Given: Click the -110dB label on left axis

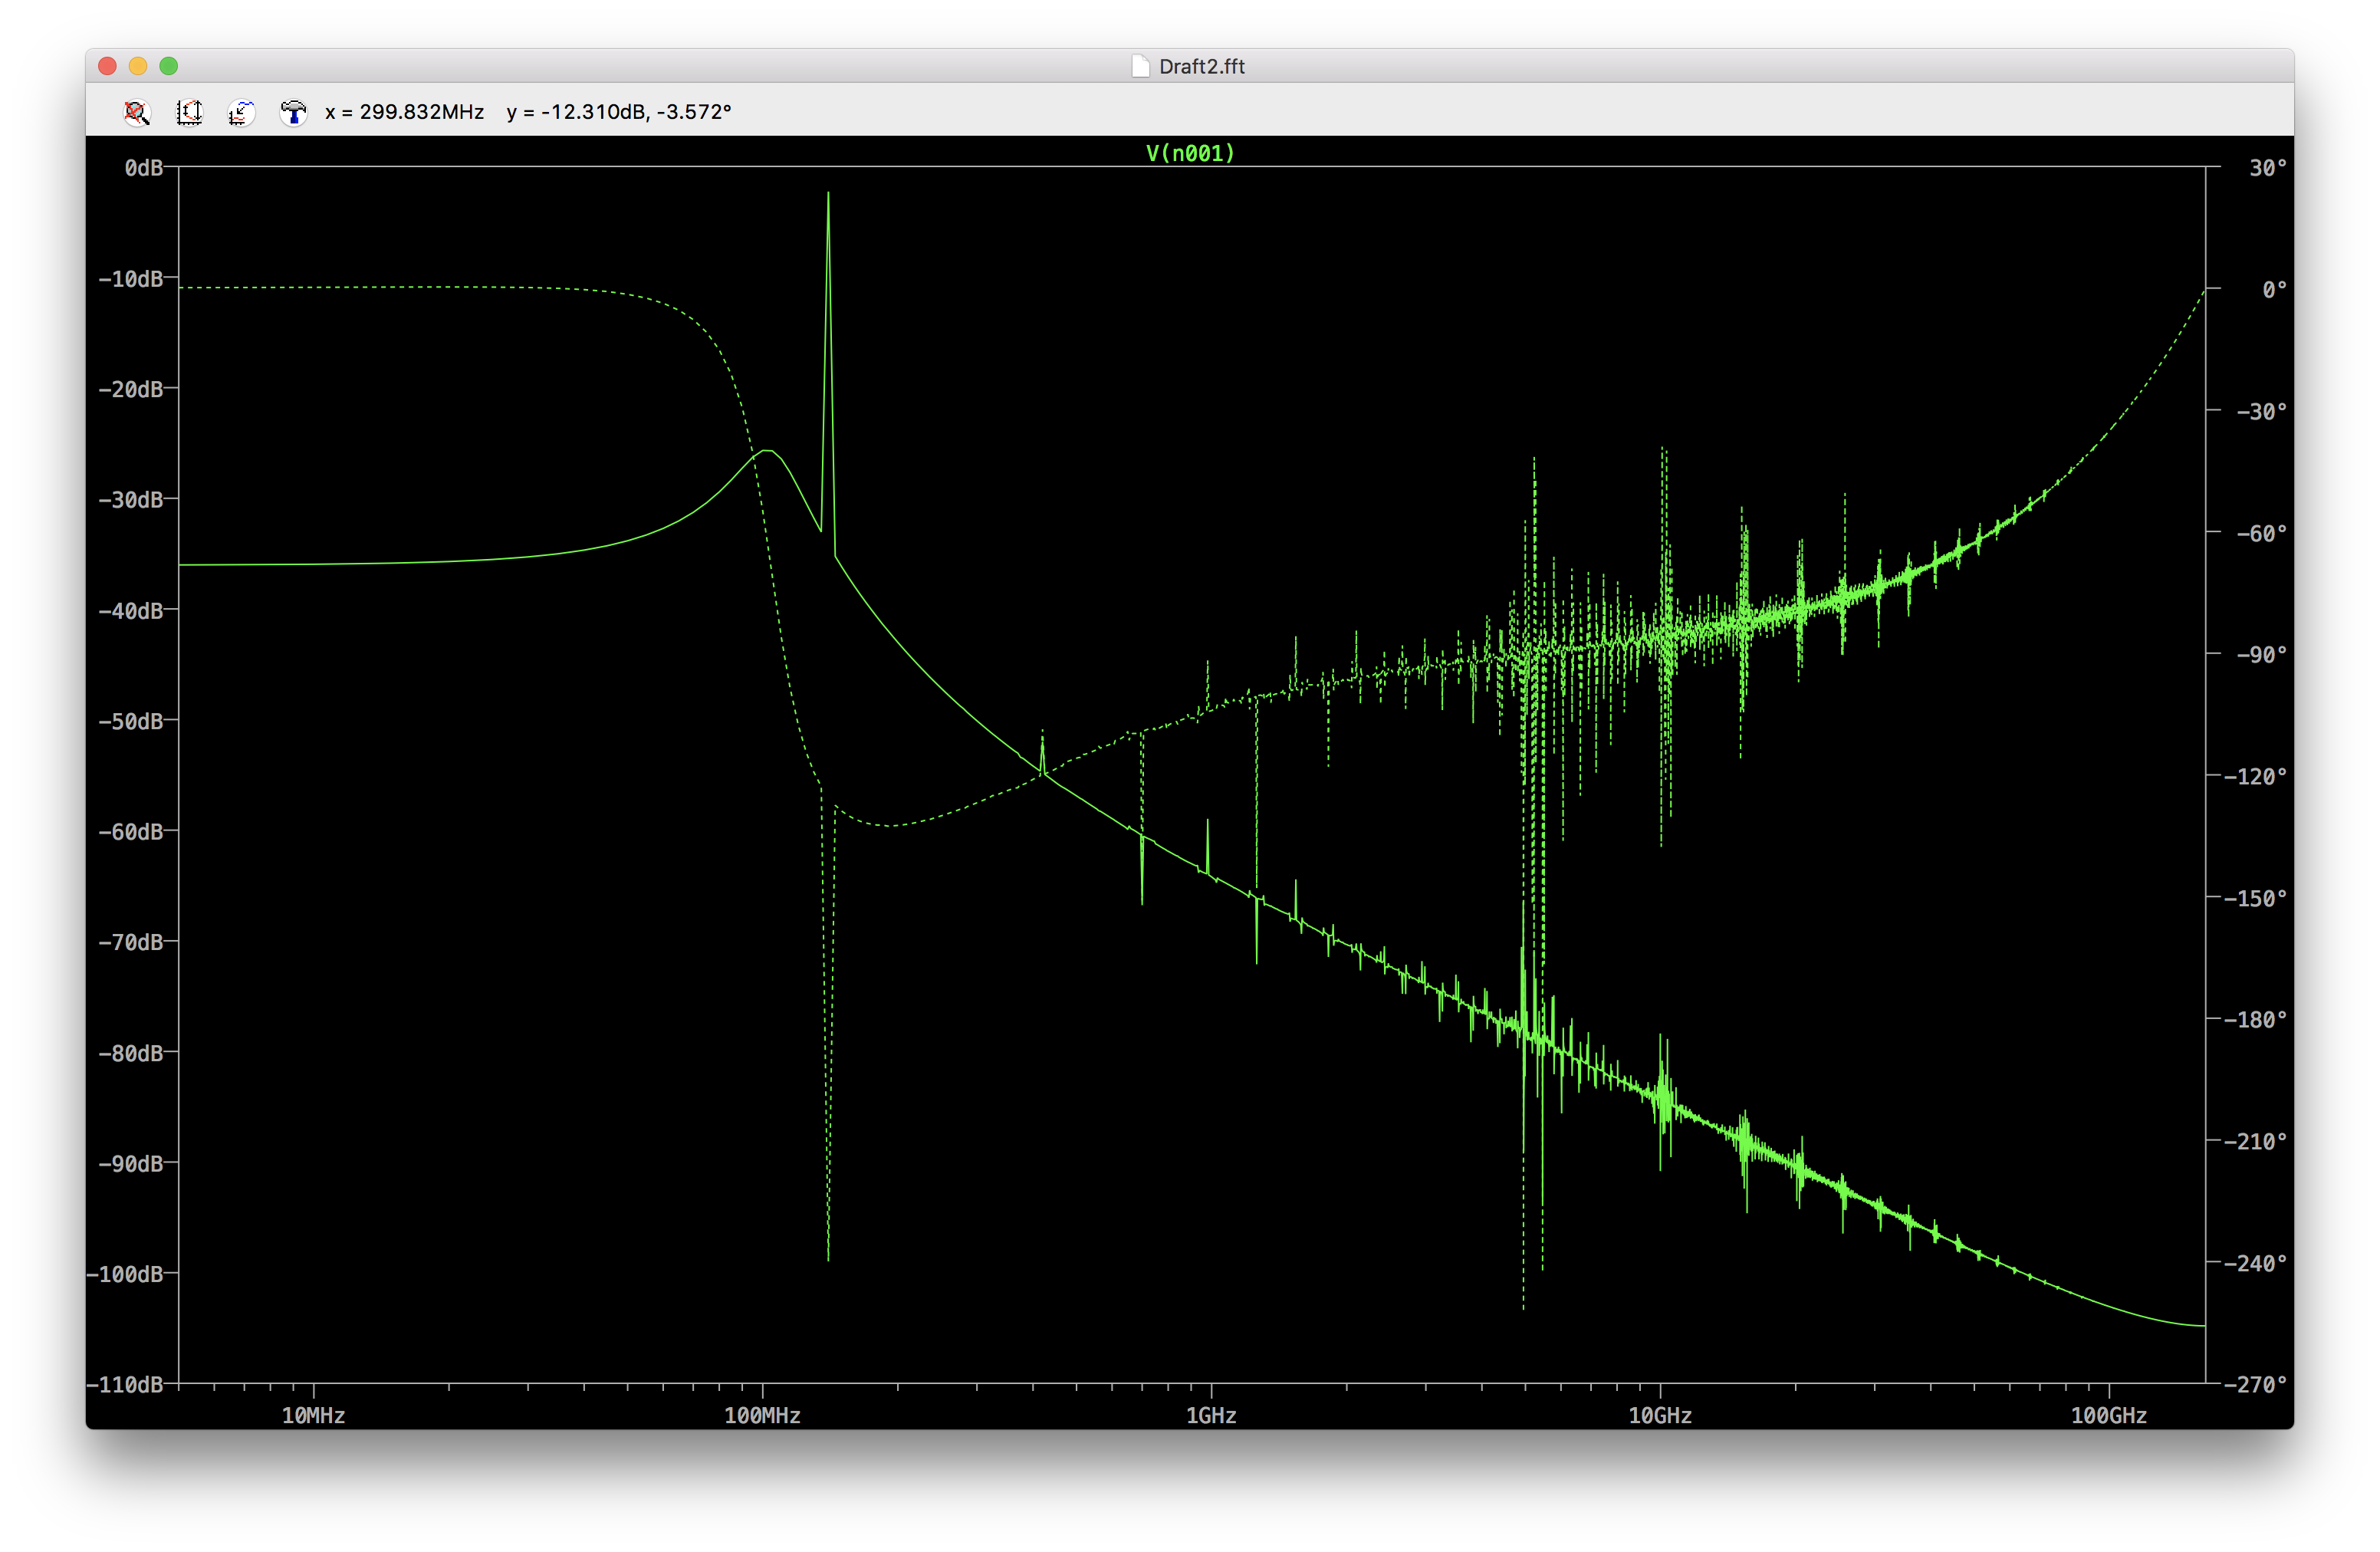Looking at the screenshot, I should [125, 1384].
